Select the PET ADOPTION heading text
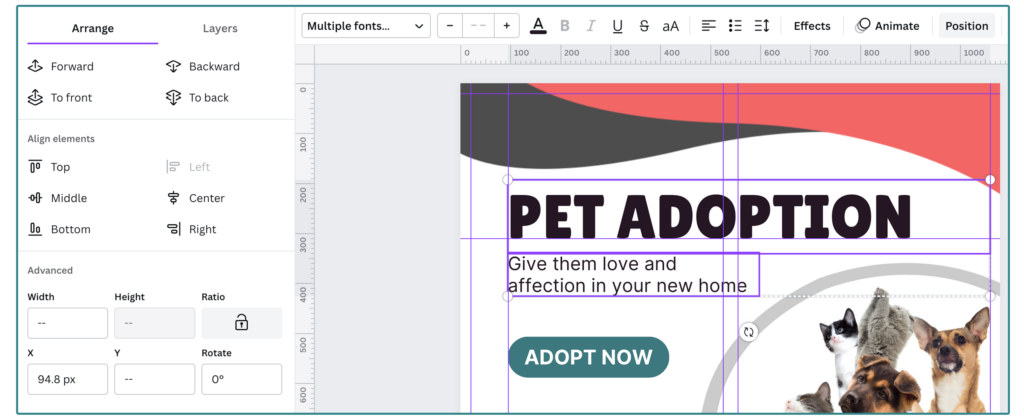Screen dimensions: 1024x420 (x=709, y=216)
